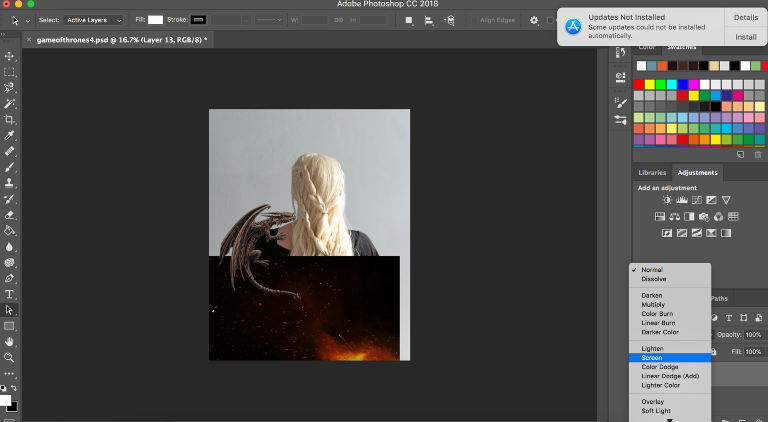The image size is (768, 422).
Task: Open the gameofthrones4.psd document tab
Action: point(122,40)
